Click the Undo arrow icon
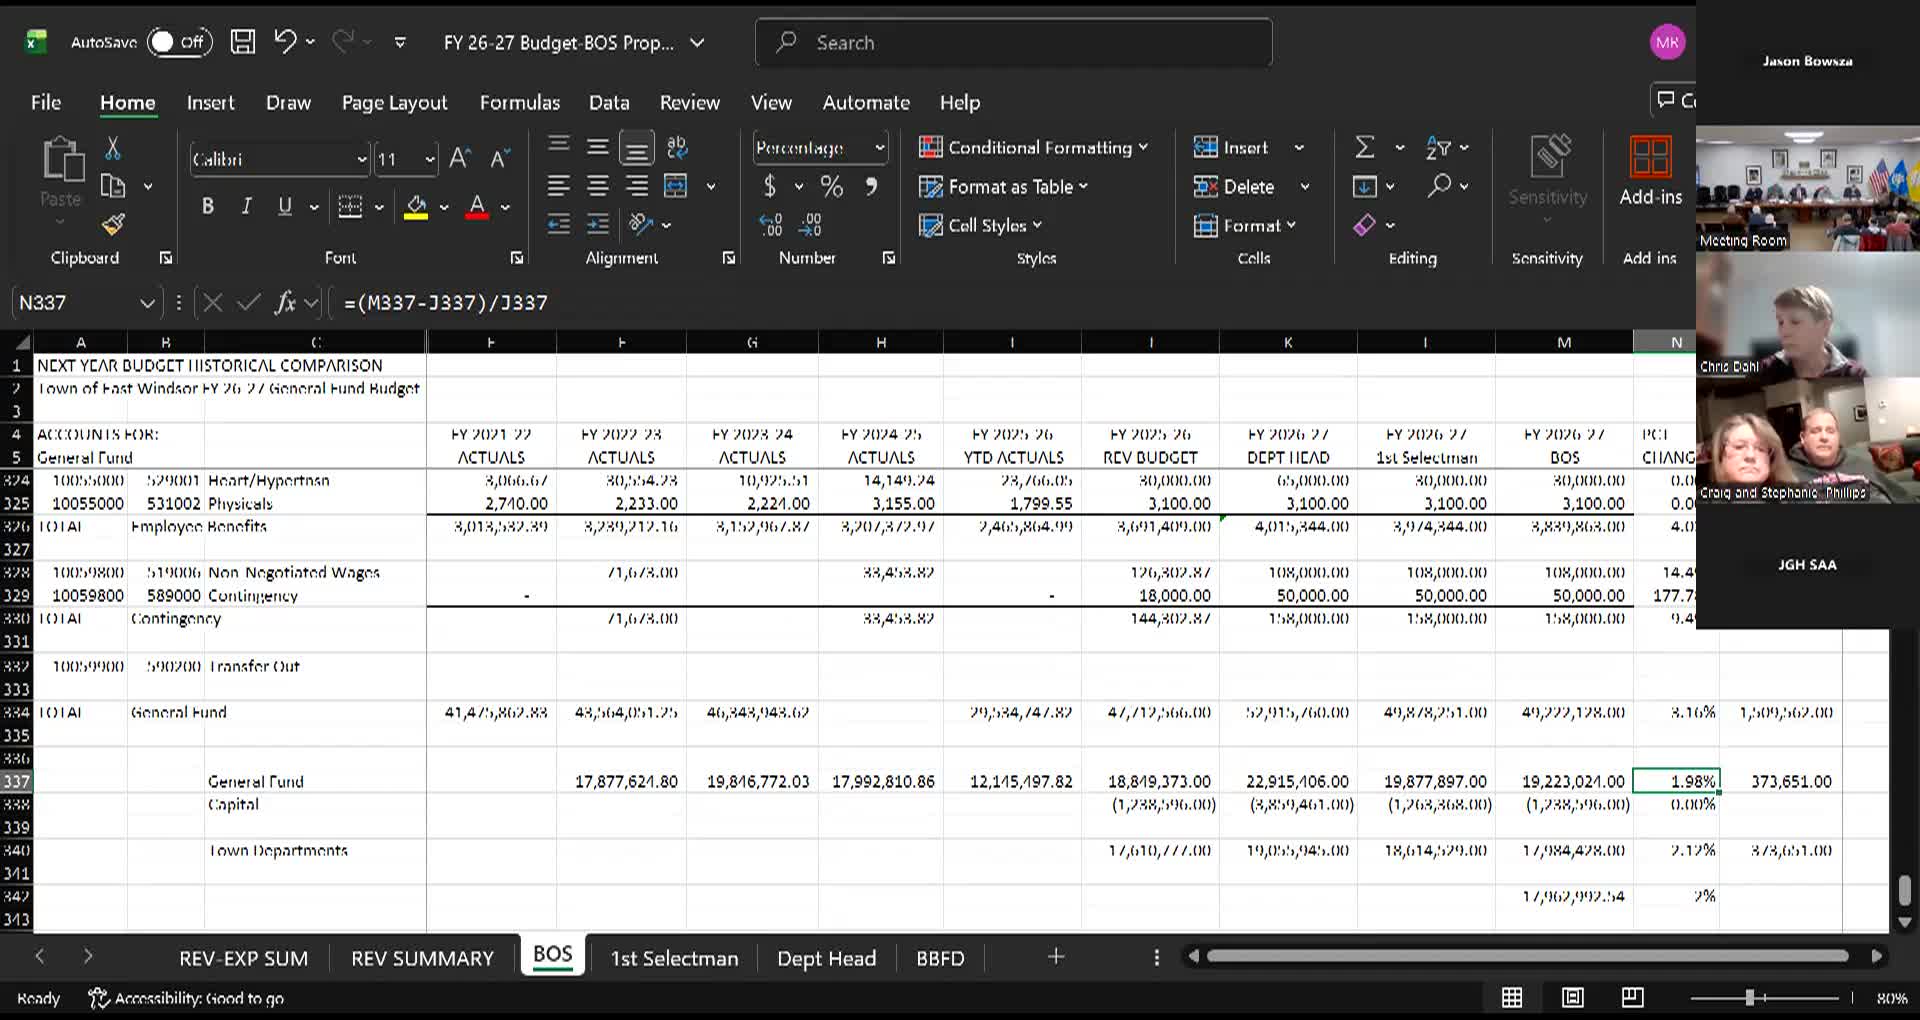This screenshot has height=1020, width=1920. click(285, 41)
